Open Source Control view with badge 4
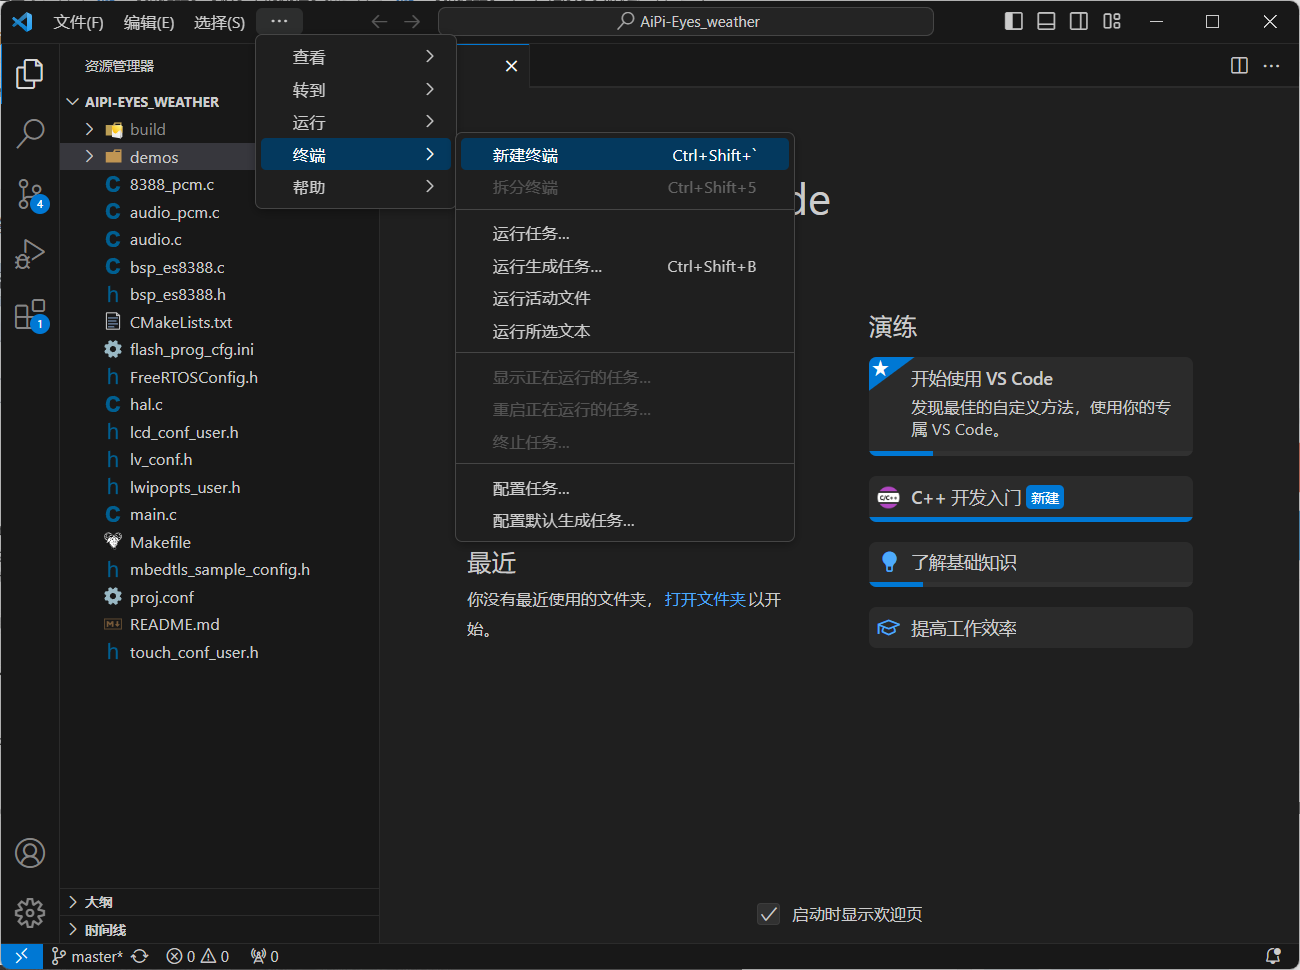The image size is (1300, 970). tap(30, 194)
